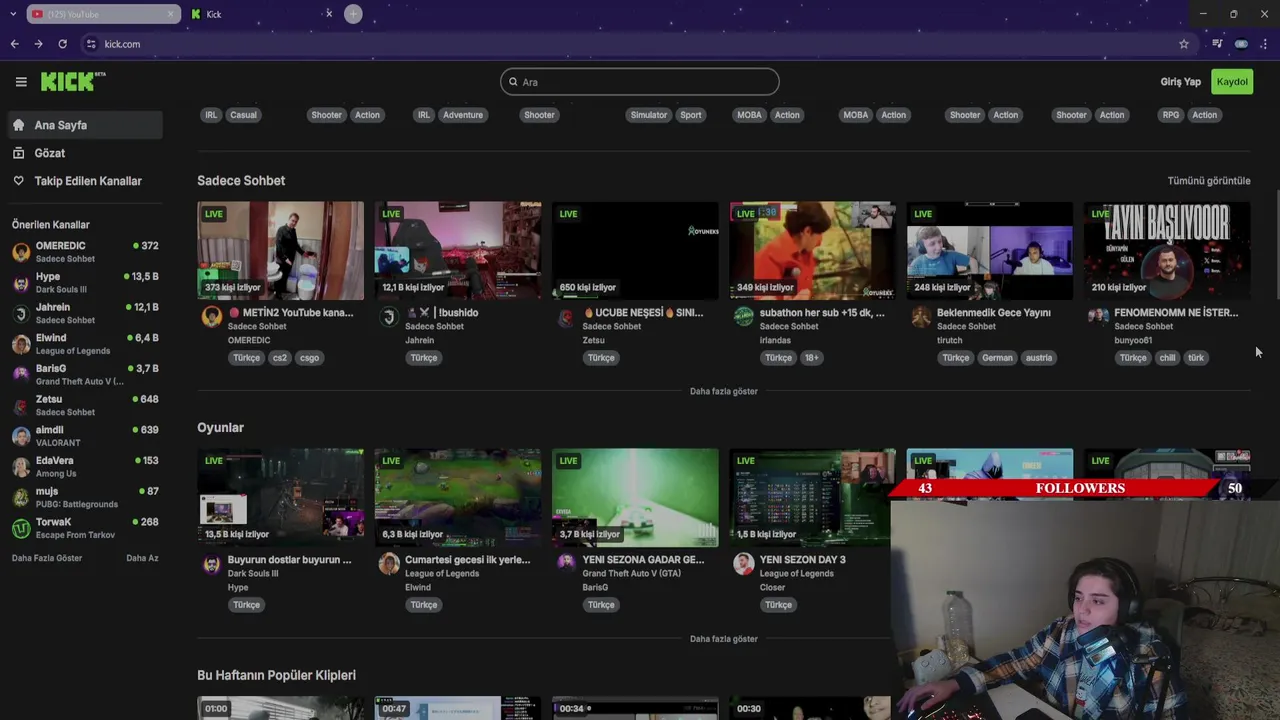Select the csgo tag
Viewport: 1280px width, 720px height.
(309, 358)
